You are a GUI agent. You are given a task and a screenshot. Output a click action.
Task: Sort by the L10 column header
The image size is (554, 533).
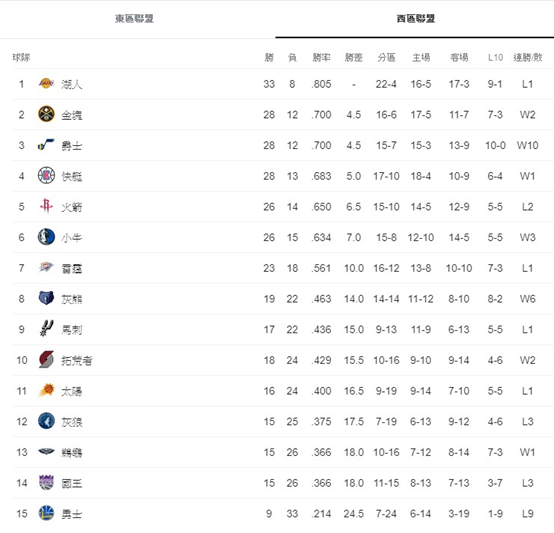coord(495,57)
